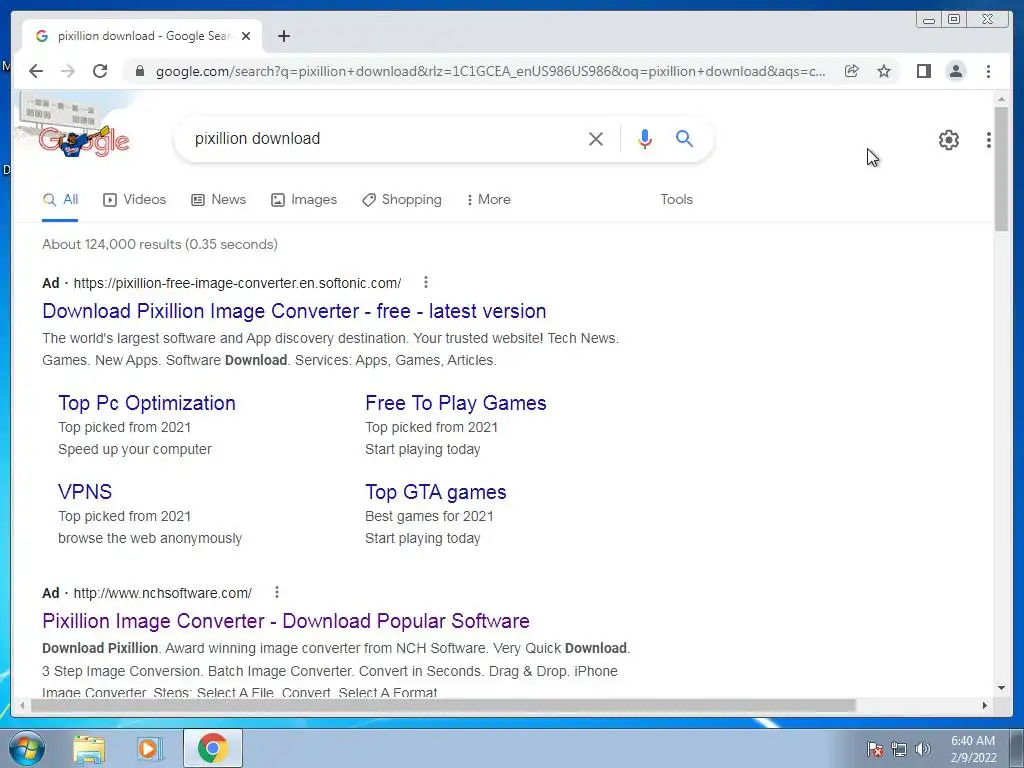1024x768 pixels.
Task: Select the All results tab
Action: pos(60,200)
